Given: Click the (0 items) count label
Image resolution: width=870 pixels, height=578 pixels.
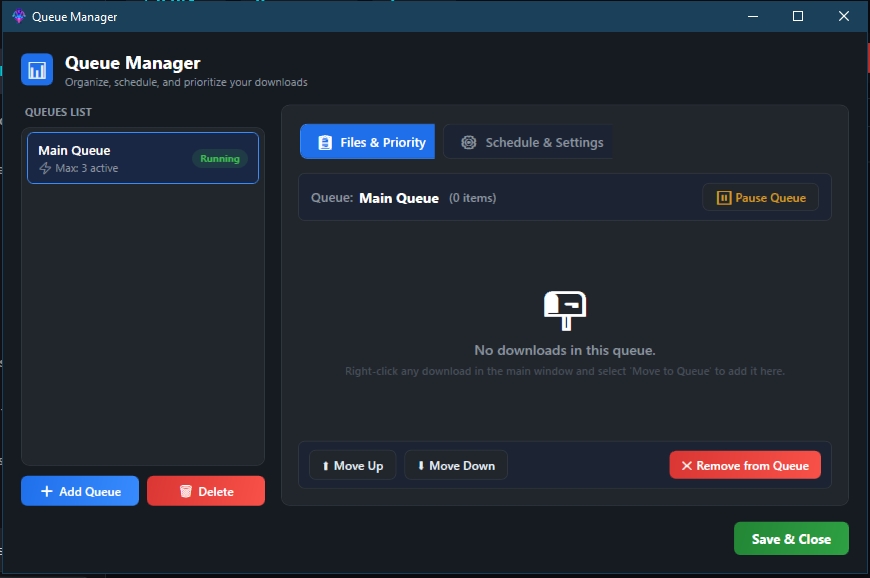Looking at the screenshot, I should click(473, 198).
